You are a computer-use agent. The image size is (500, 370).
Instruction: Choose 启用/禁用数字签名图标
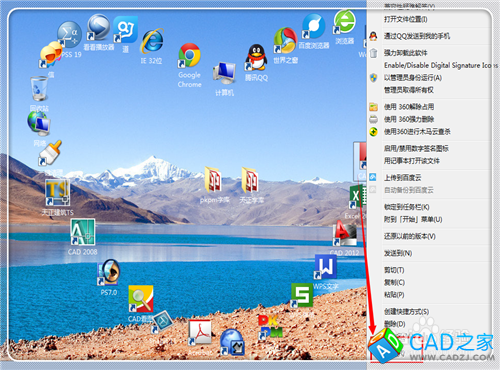tap(416, 148)
